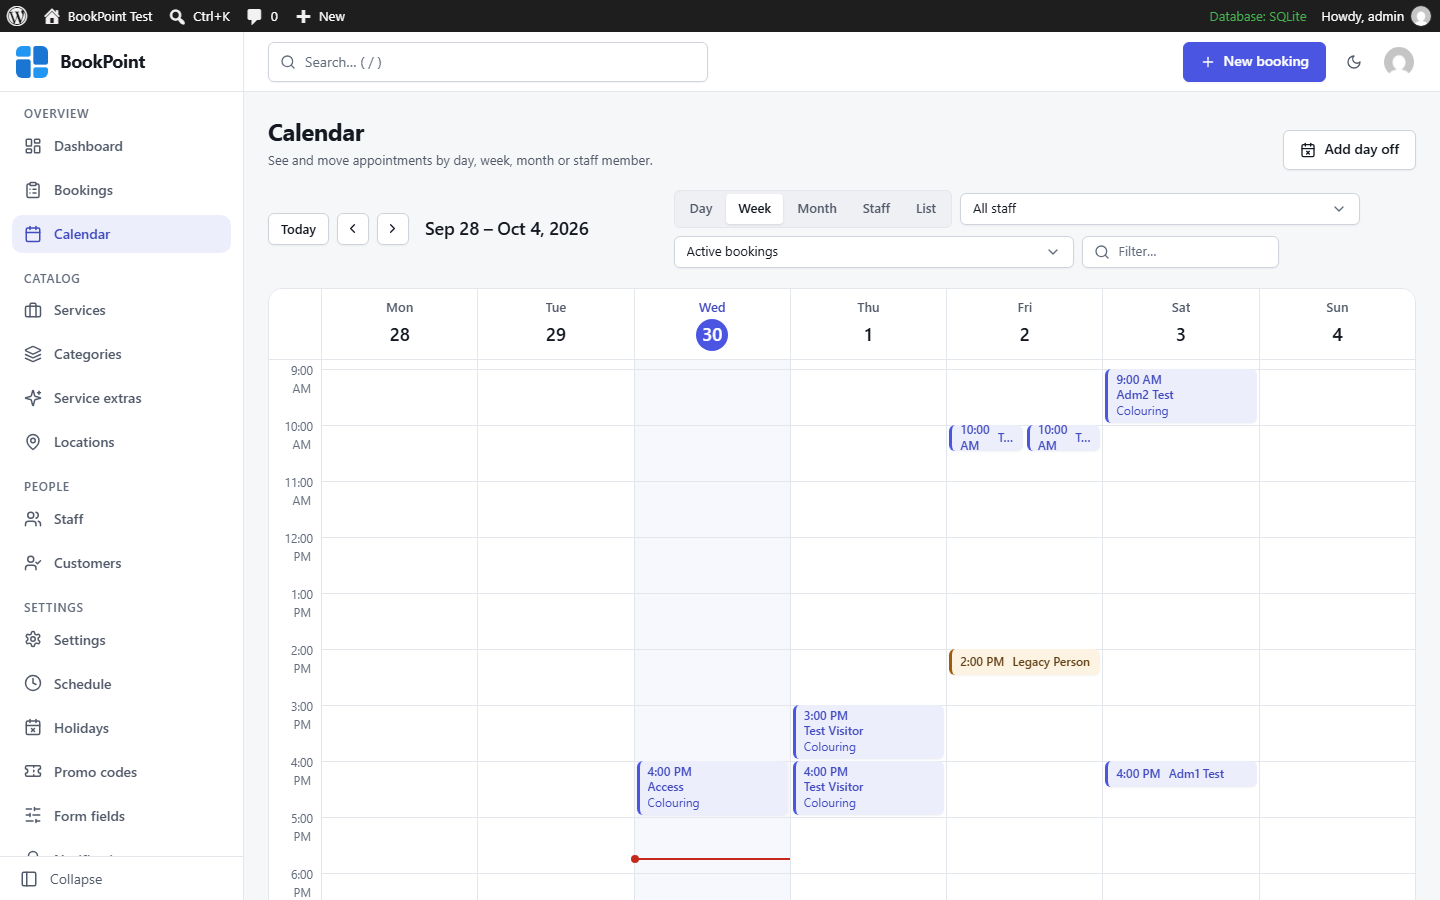
Task: Open Form fields page
Action: tap(121, 816)
